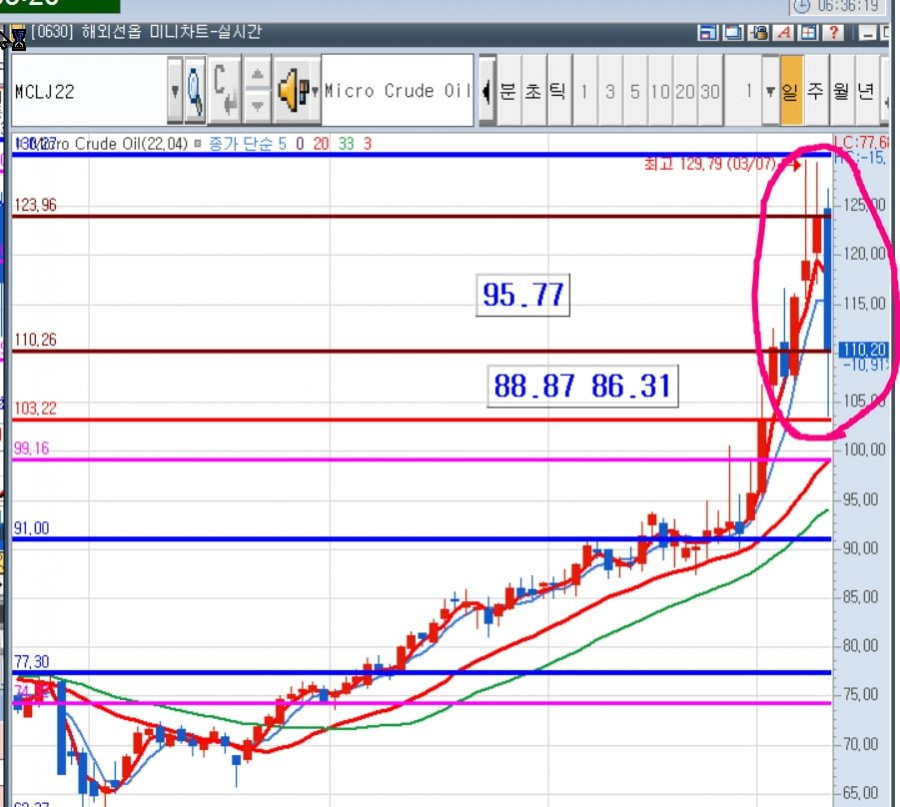Click the 최고 129.79 (03/07) high label
The image size is (900, 807).
tap(710, 164)
